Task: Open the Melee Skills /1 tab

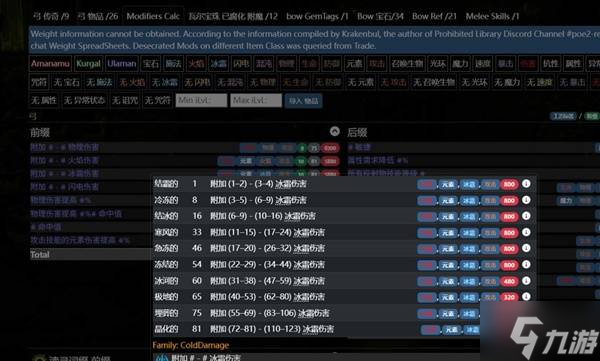Action: tap(492, 16)
